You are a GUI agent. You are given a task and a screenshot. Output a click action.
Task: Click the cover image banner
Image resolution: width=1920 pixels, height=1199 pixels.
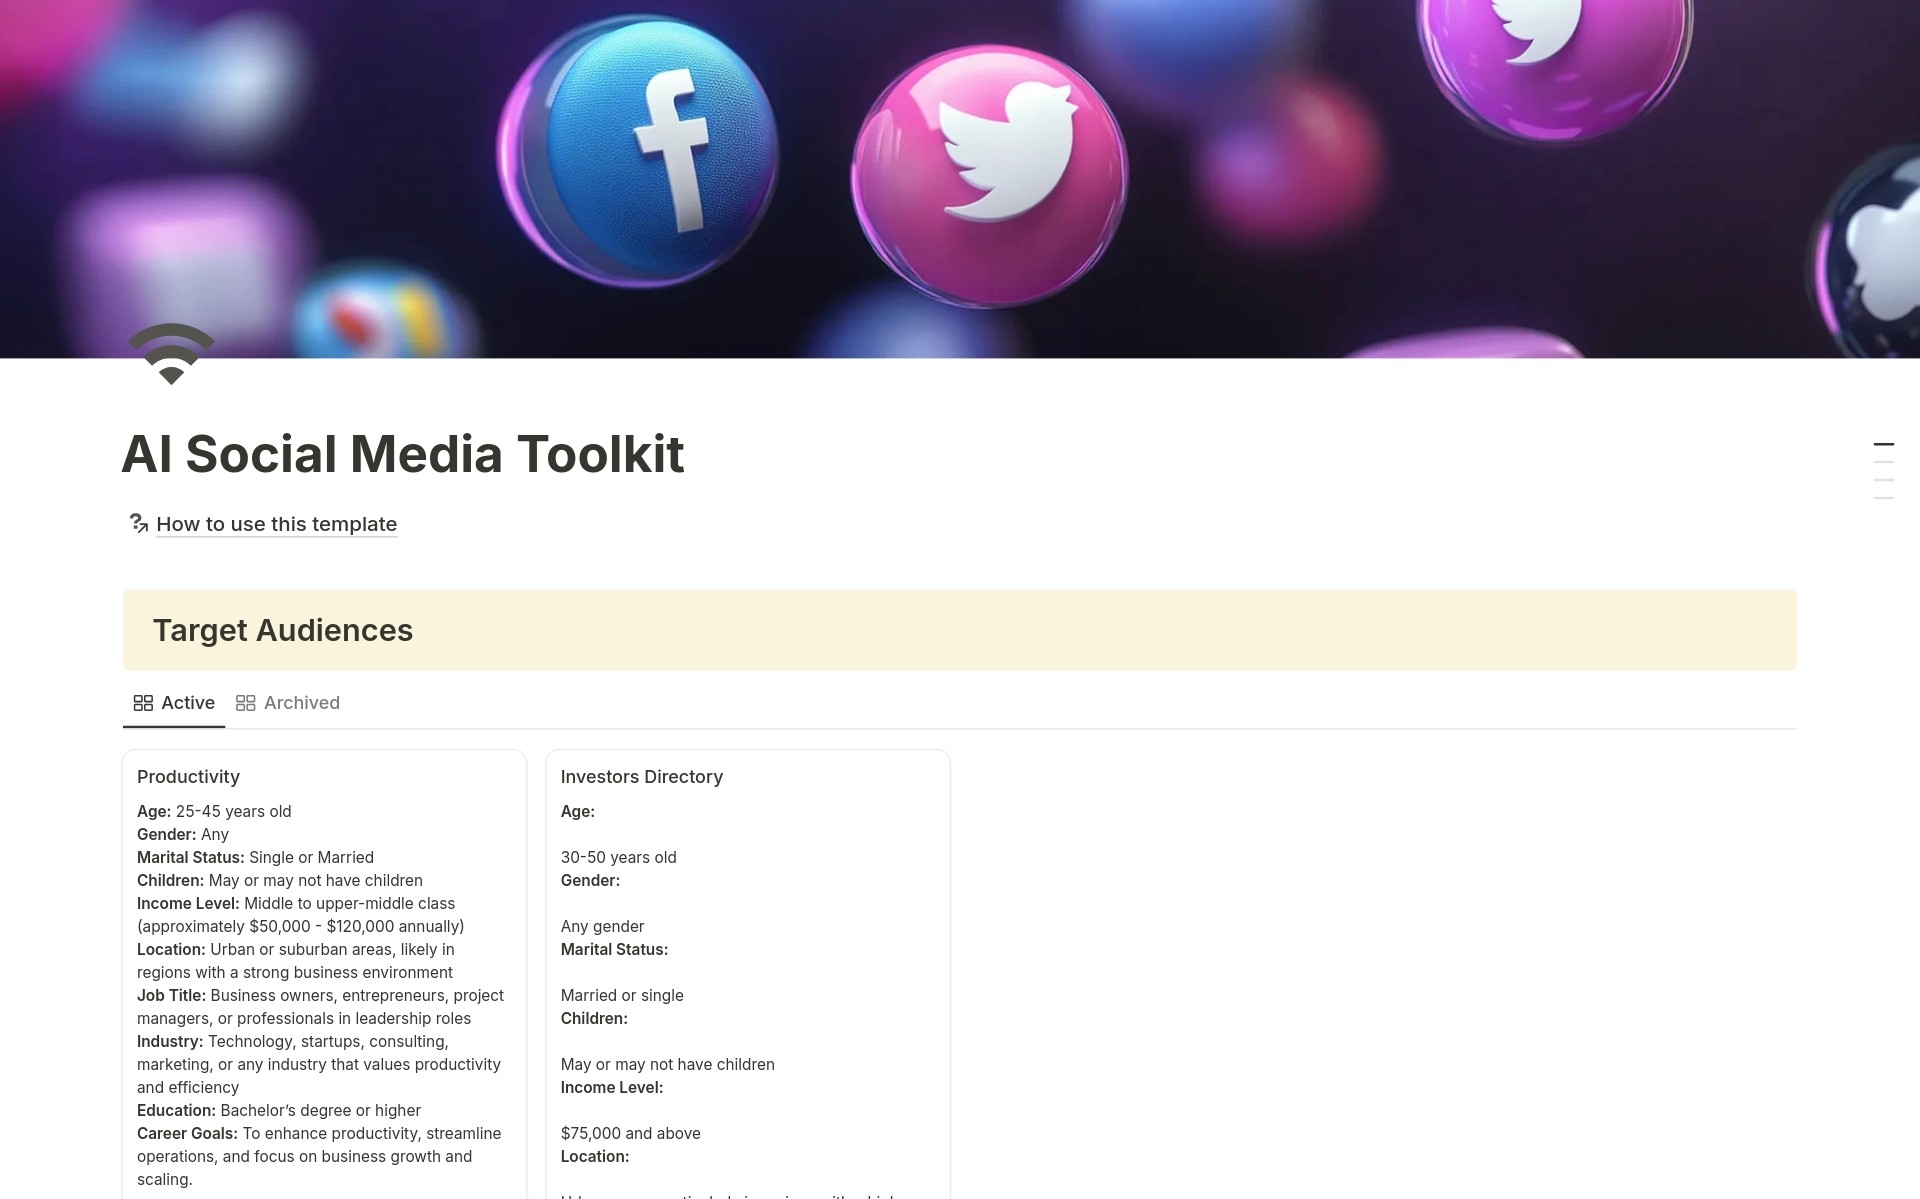(x=960, y=180)
